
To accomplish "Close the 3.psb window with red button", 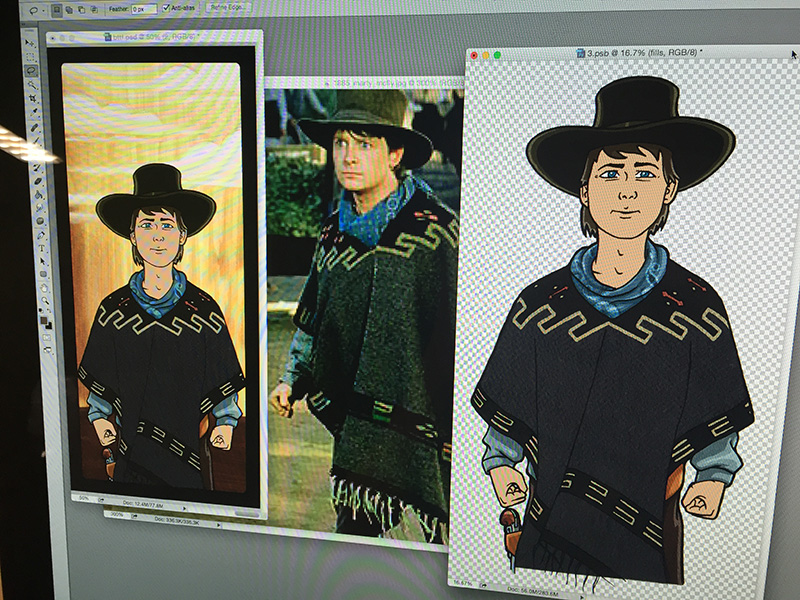I will [474, 56].
